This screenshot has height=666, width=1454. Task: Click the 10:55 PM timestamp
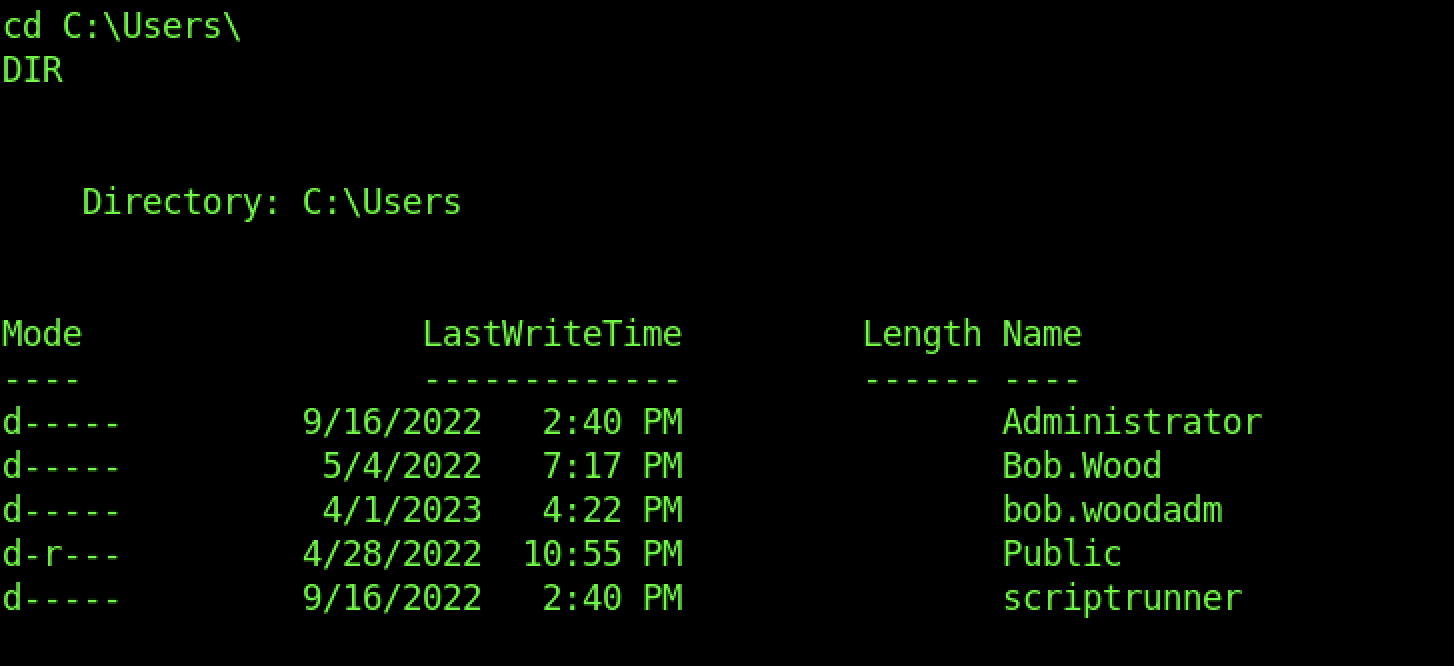click(x=601, y=554)
